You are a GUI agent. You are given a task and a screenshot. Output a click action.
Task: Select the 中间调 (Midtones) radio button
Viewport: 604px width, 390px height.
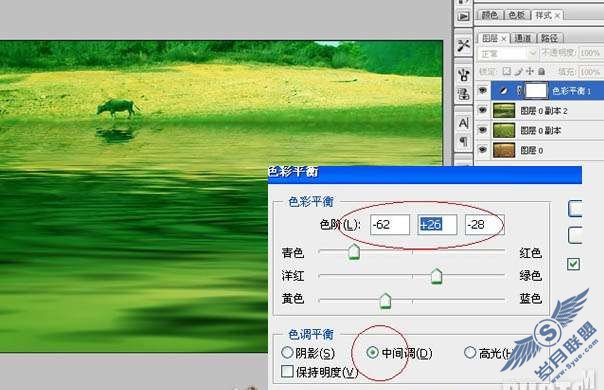[x=372, y=352]
